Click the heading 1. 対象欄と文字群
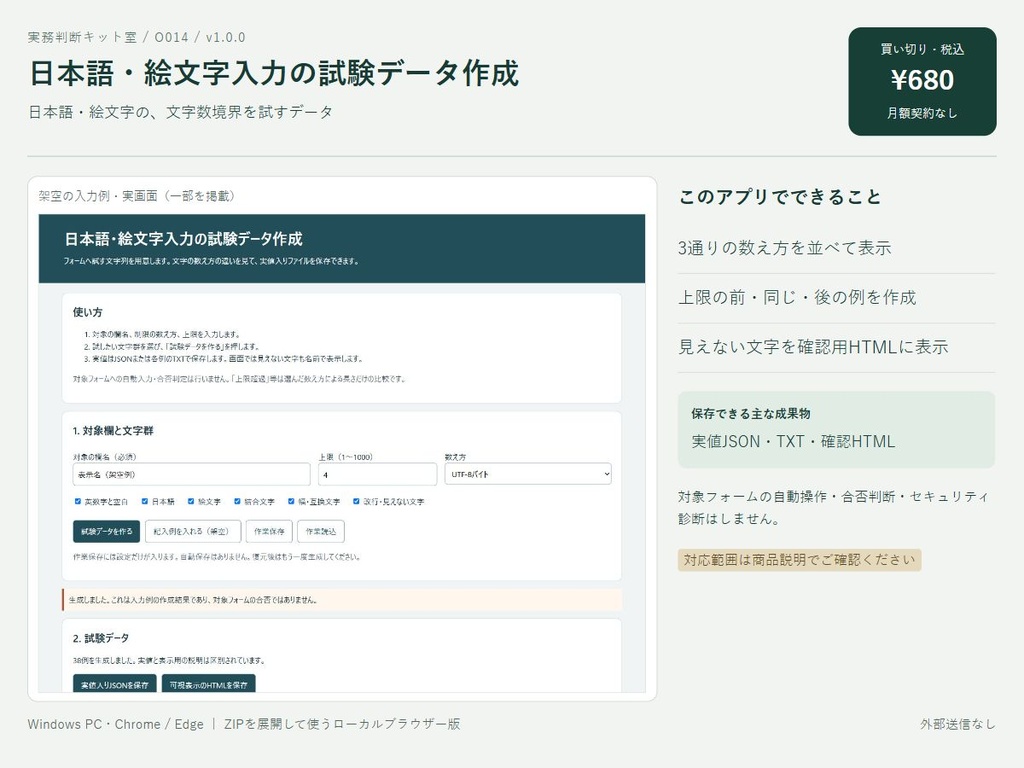Screen dimensions: 1024x768 (113, 430)
